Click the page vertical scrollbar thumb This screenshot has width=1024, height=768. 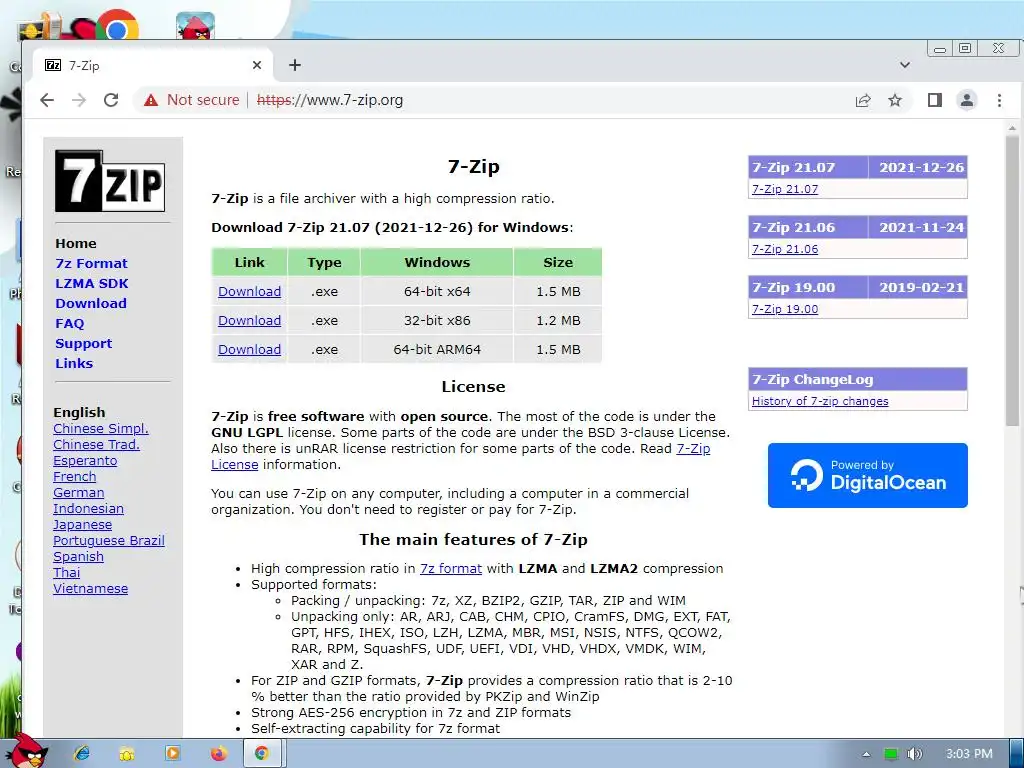(1012, 281)
